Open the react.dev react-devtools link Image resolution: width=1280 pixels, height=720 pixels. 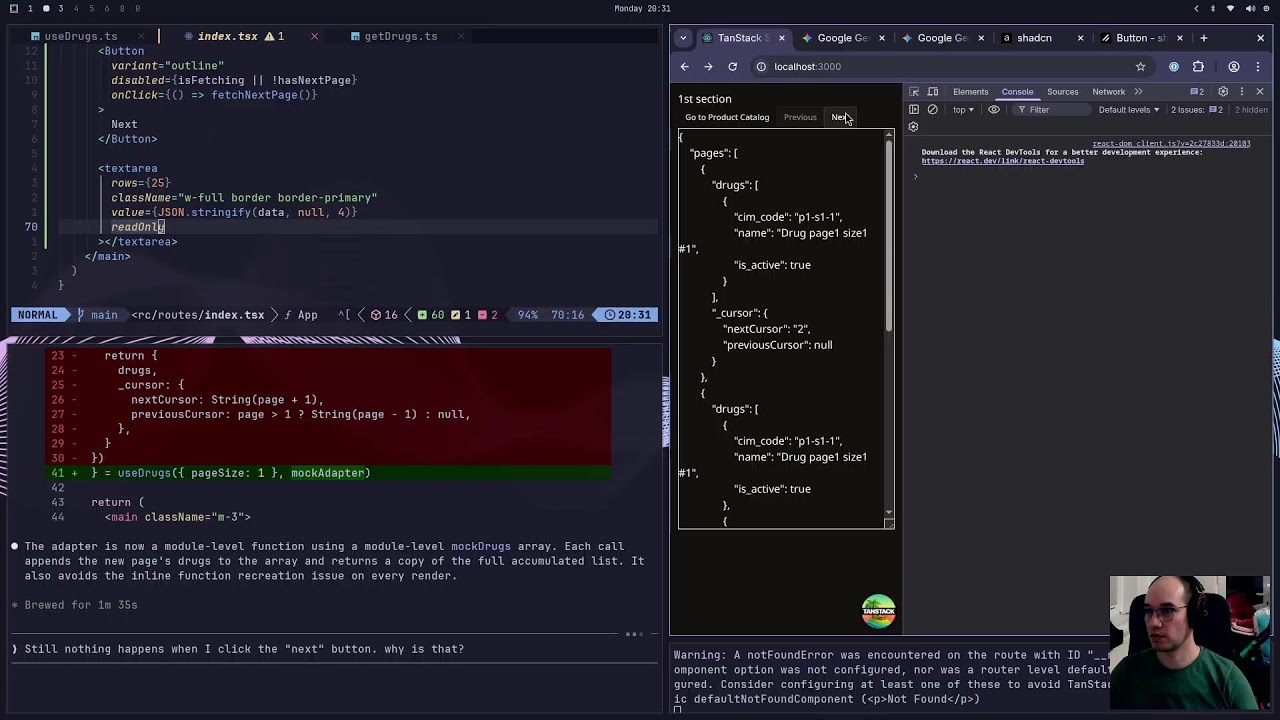coord(1003,161)
